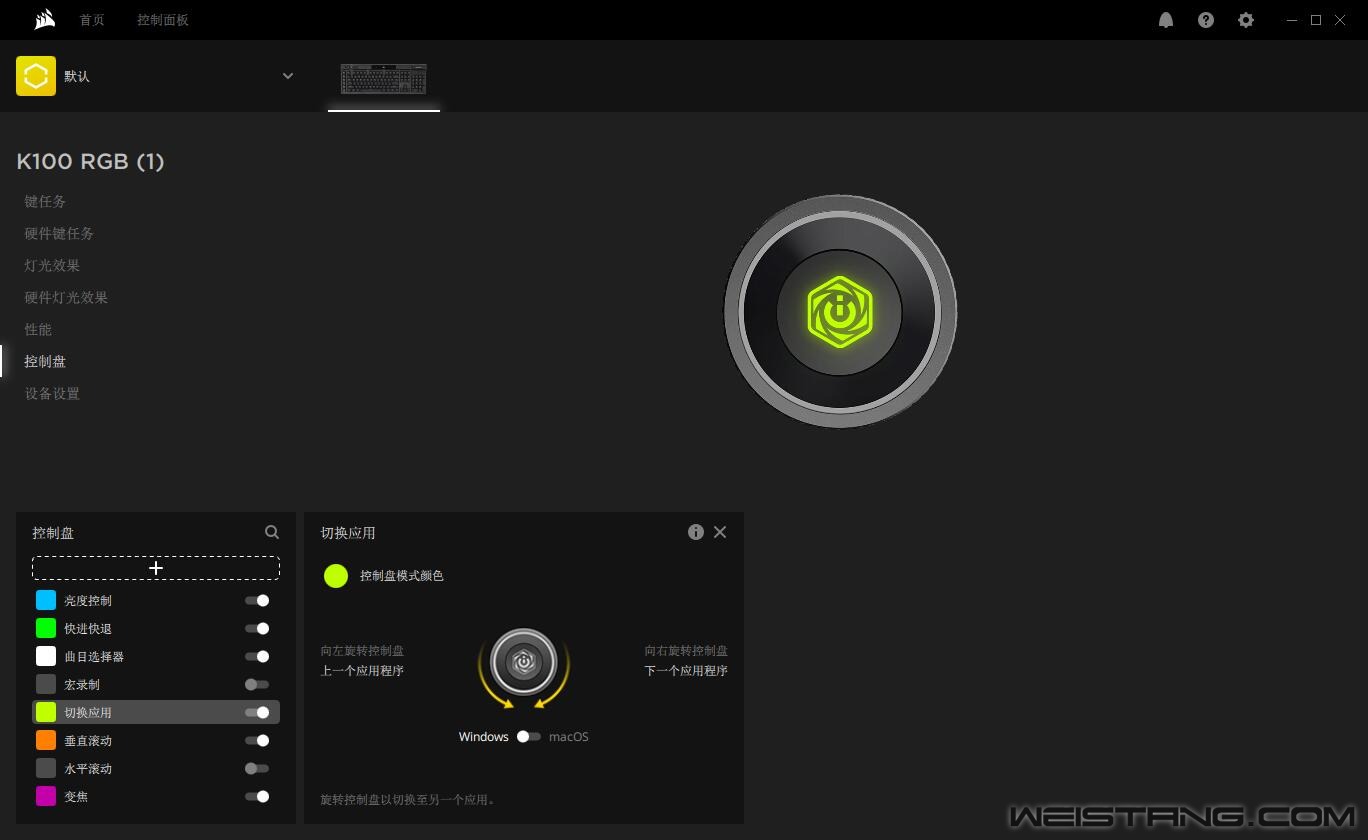Switch the Windows/macOS toggle
The width and height of the screenshot is (1368, 840).
[529, 737]
